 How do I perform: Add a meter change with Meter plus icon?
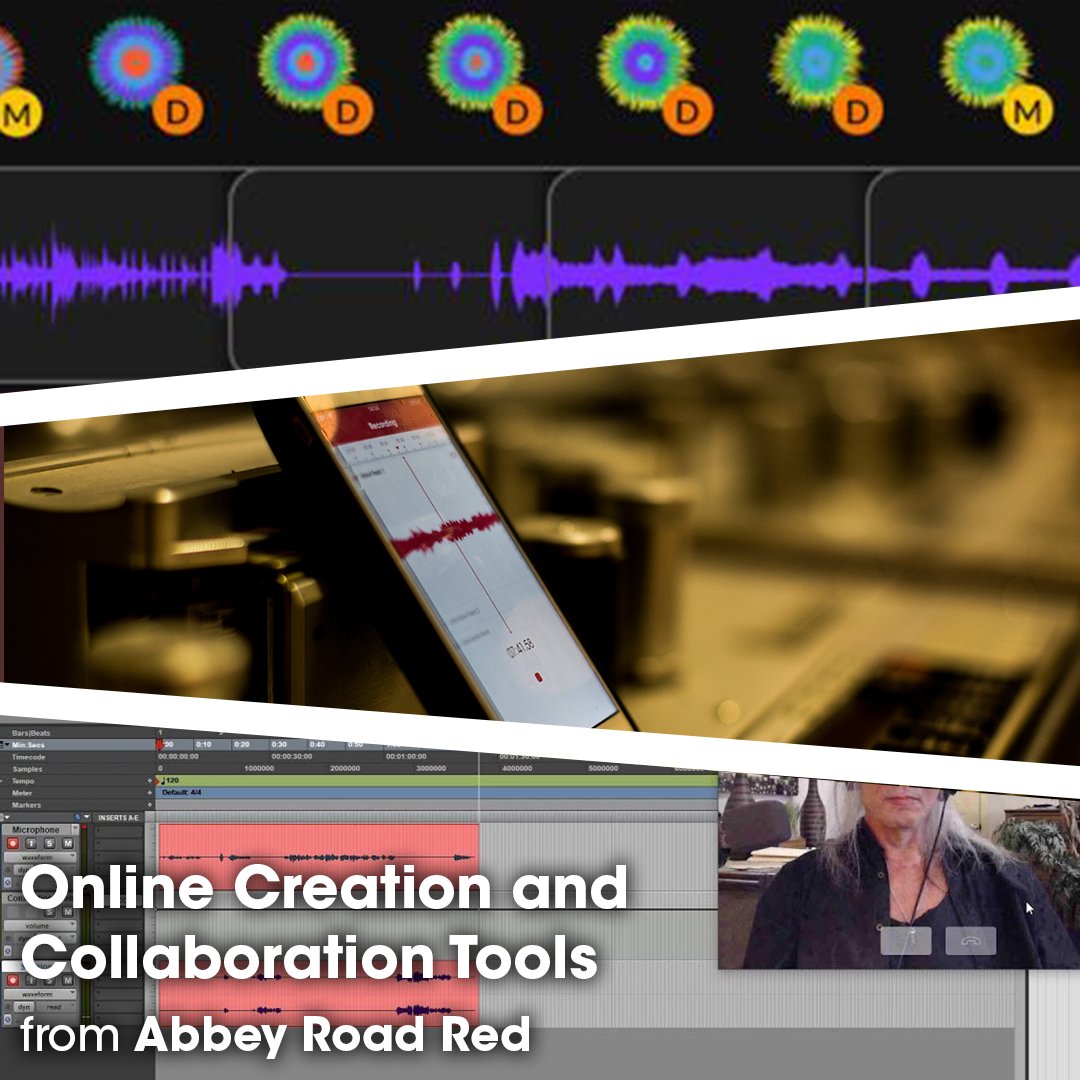click(x=149, y=793)
